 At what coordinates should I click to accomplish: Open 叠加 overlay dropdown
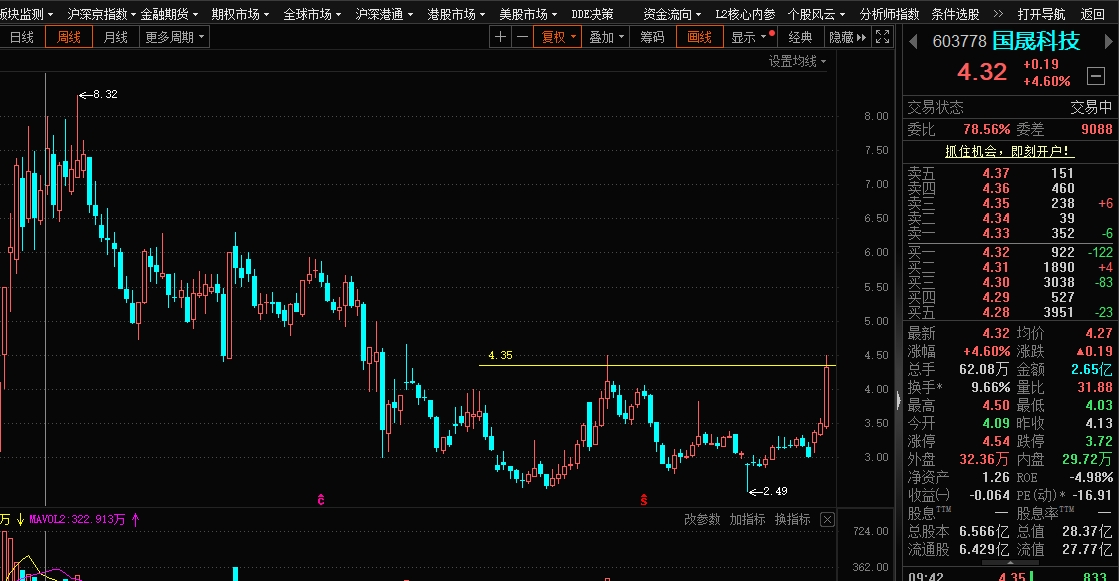607,37
